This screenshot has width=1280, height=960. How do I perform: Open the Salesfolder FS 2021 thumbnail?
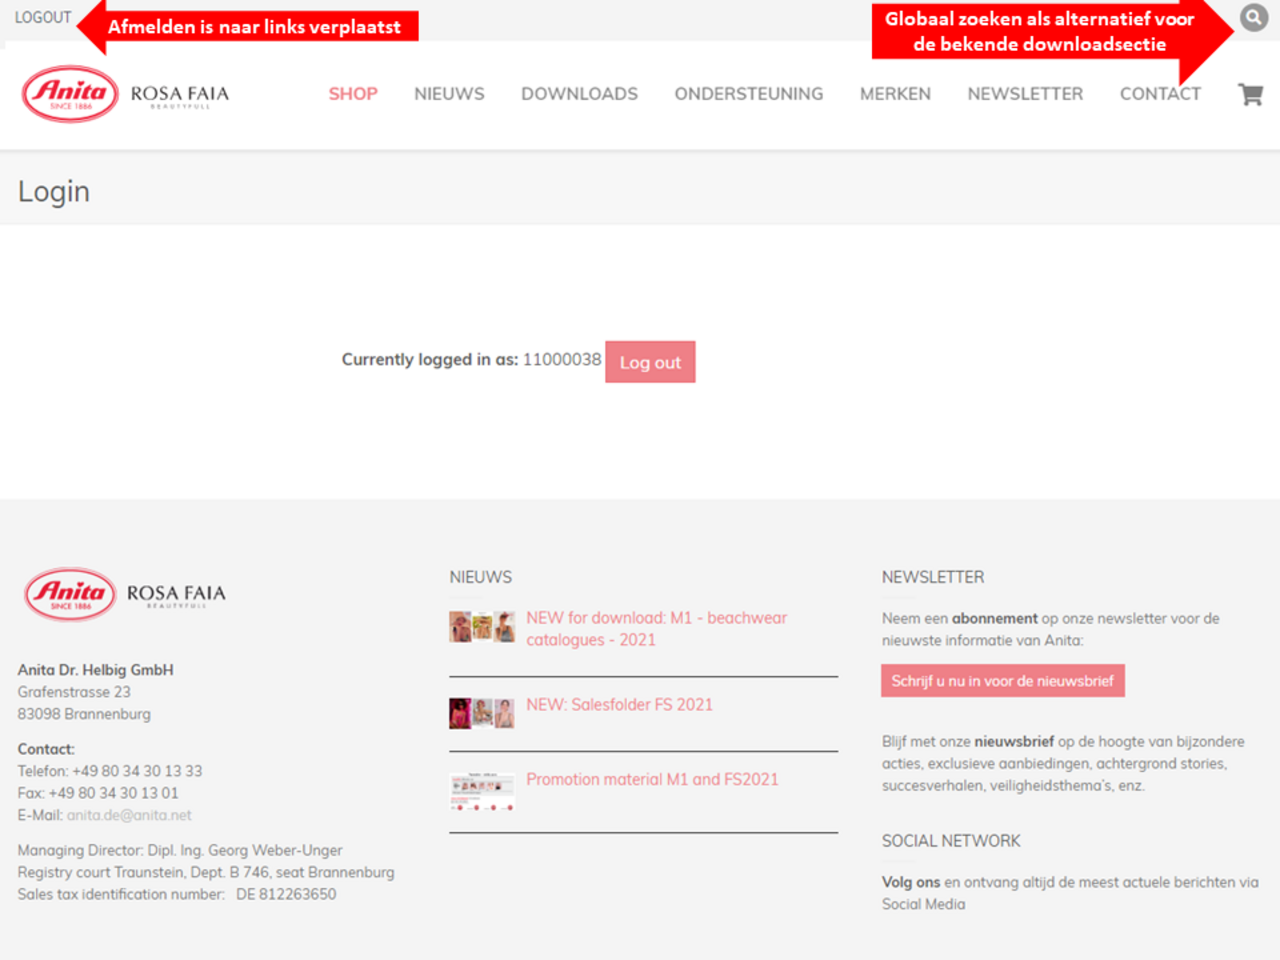(x=482, y=713)
